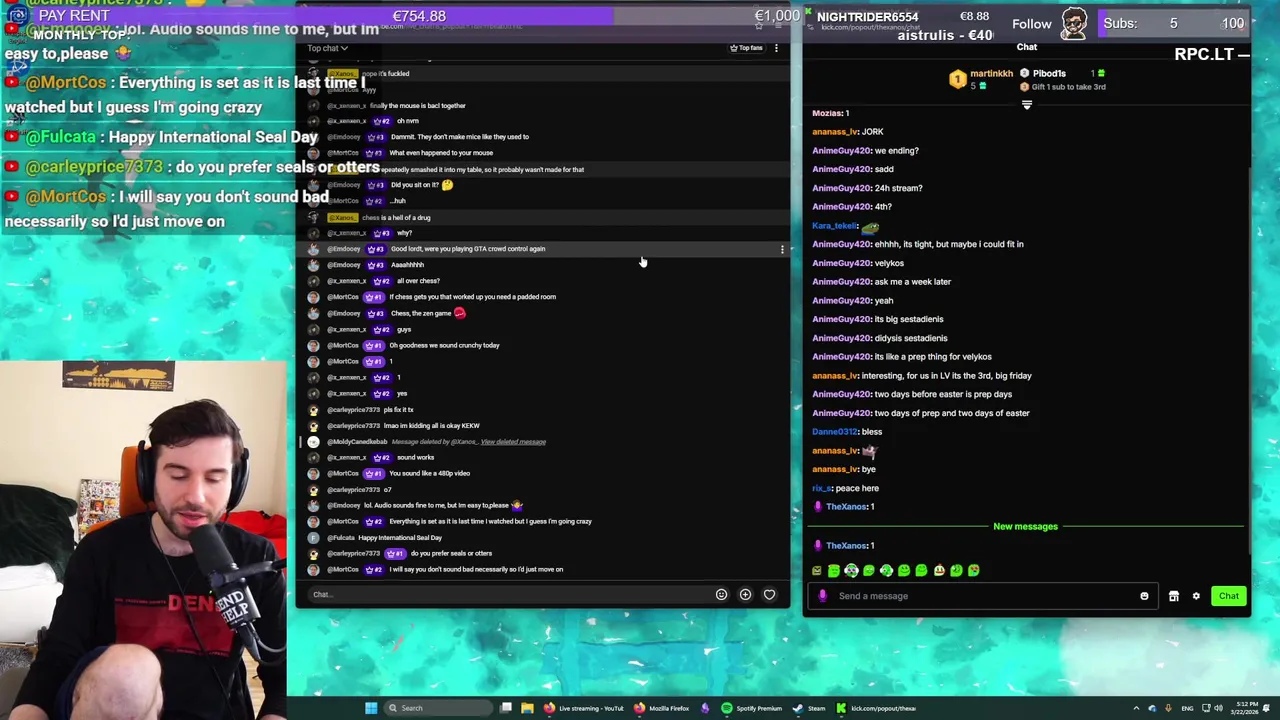The width and height of the screenshot is (1280, 720).
Task: Switch to 'Live streaming - YouTube' Firefox window
Action: click(584, 708)
